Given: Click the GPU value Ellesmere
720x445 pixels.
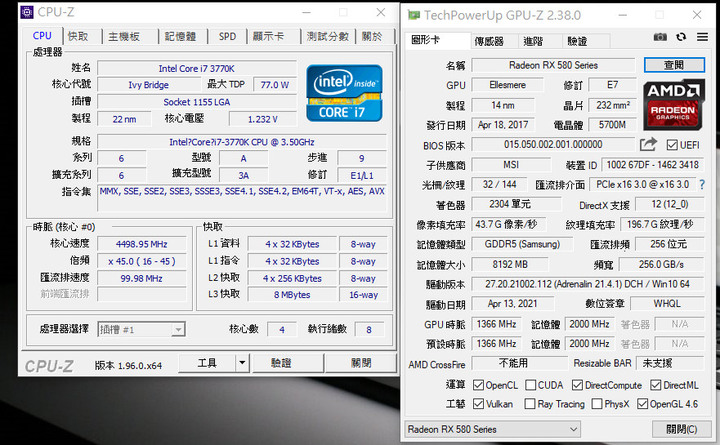Looking at the screenshot, I should click(x=507, y=85).
